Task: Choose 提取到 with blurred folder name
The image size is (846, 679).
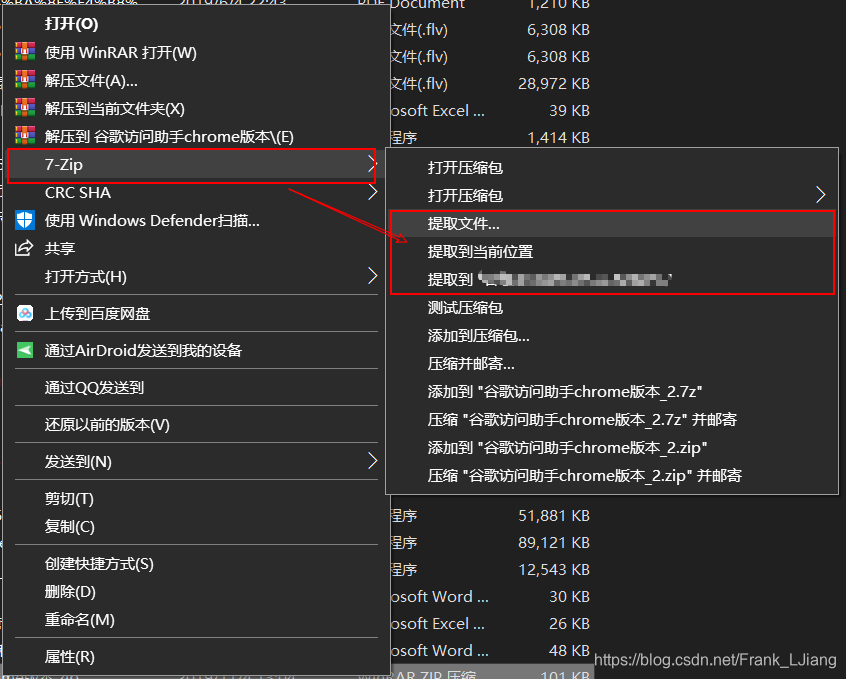Action: click(612, 280)
